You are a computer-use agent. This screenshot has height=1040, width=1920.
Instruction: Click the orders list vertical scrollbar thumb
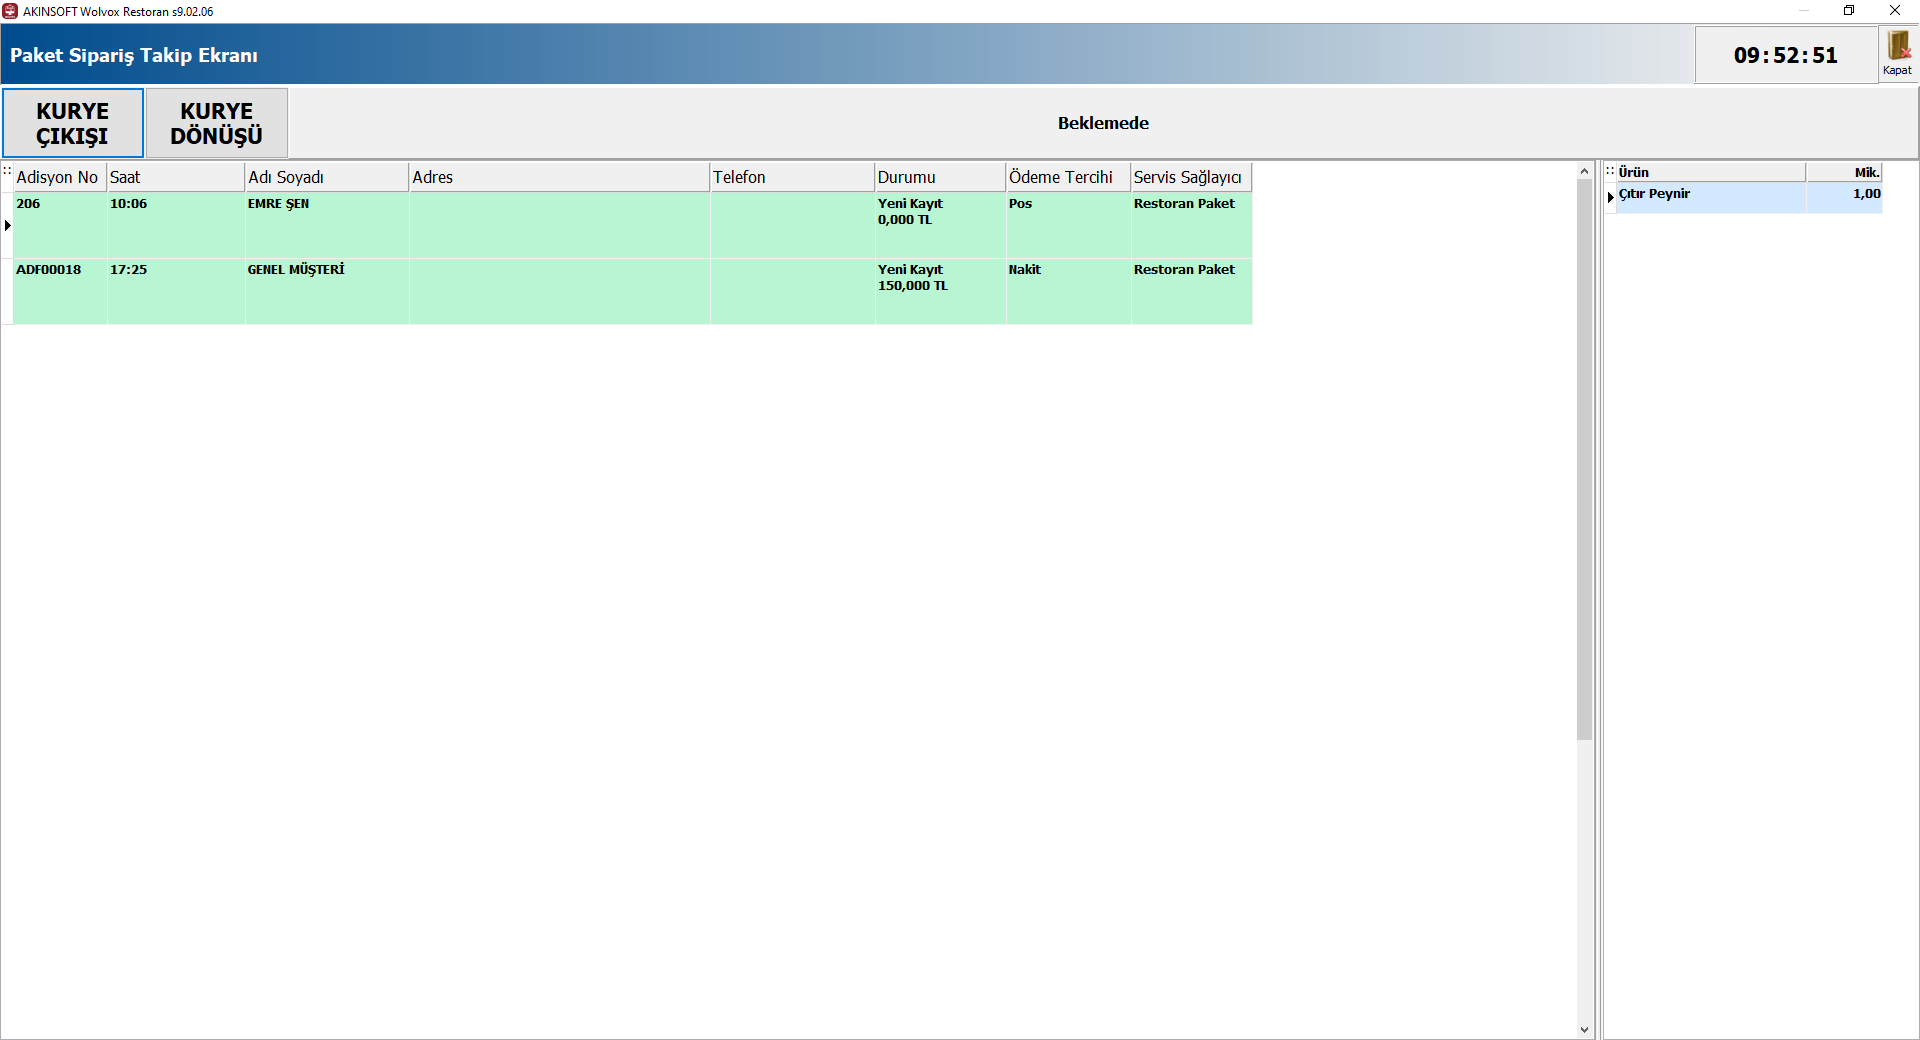[1584, 460]
